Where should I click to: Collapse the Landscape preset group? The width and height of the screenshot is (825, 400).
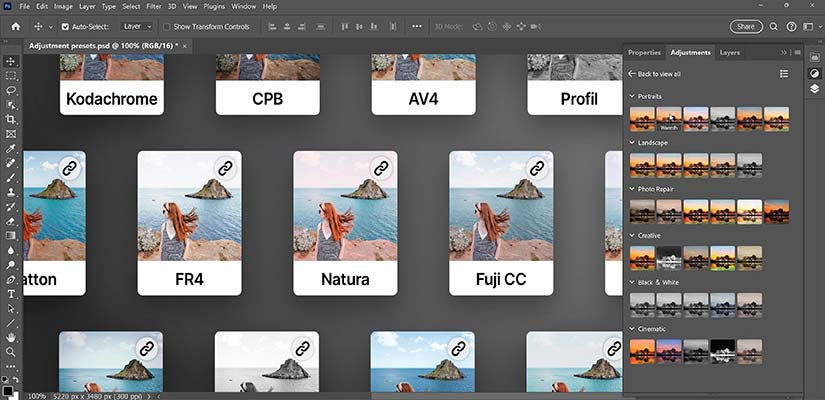[632, 143]
